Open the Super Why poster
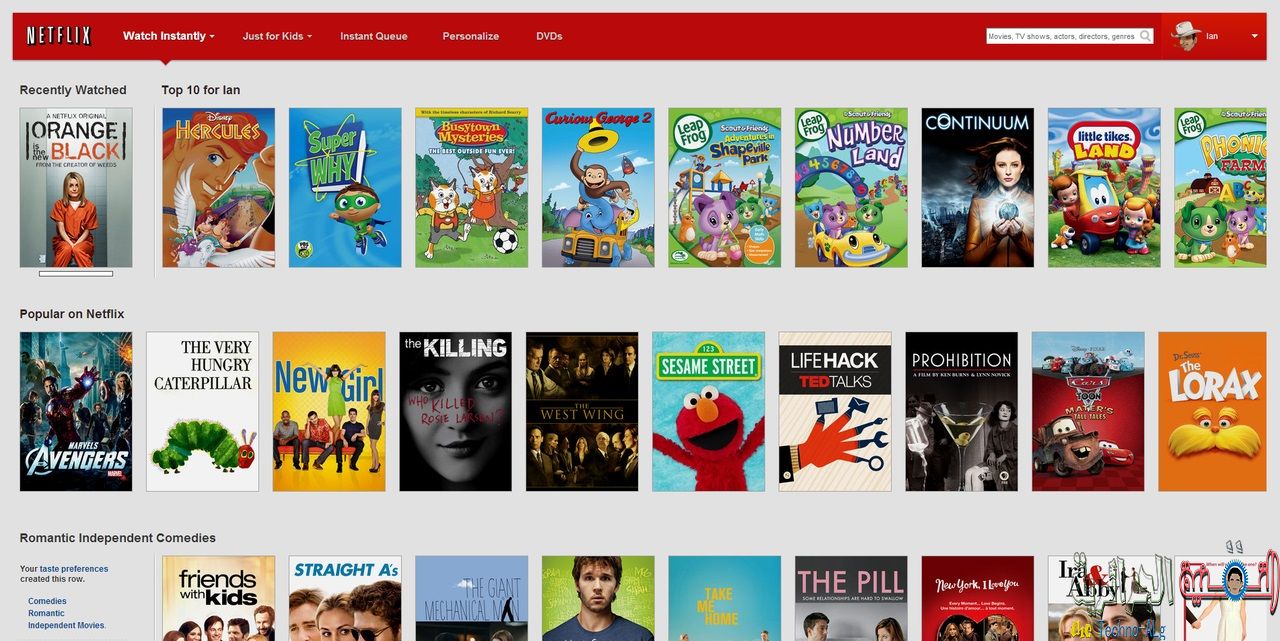 pos(345,188)
